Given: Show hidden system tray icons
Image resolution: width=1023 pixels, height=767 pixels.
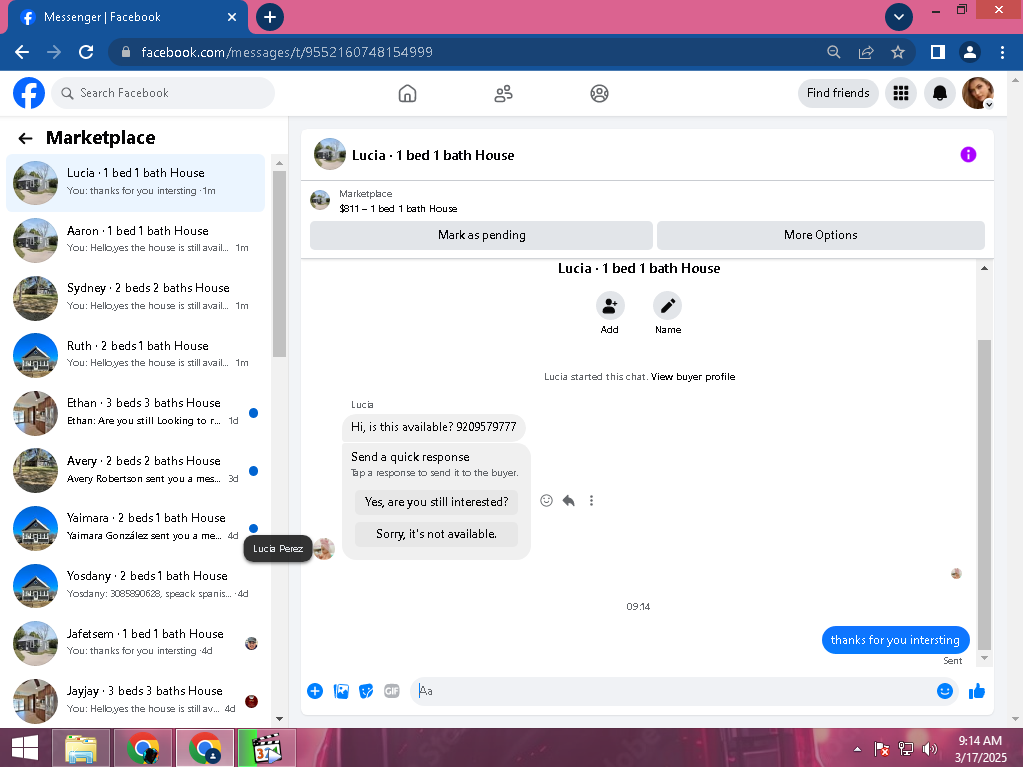Looking at the screenshot, I should (x=857, y=749).
